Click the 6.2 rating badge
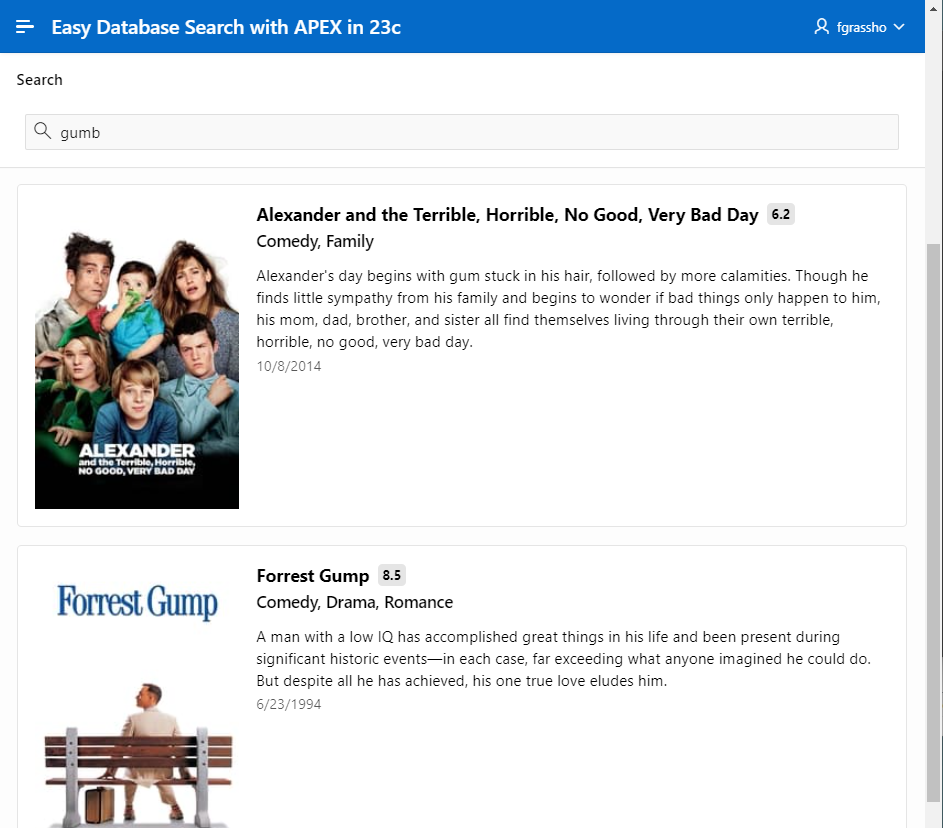The width and height of the screenshot is (943, 828). pyautogui.click(x=780, y=214)
